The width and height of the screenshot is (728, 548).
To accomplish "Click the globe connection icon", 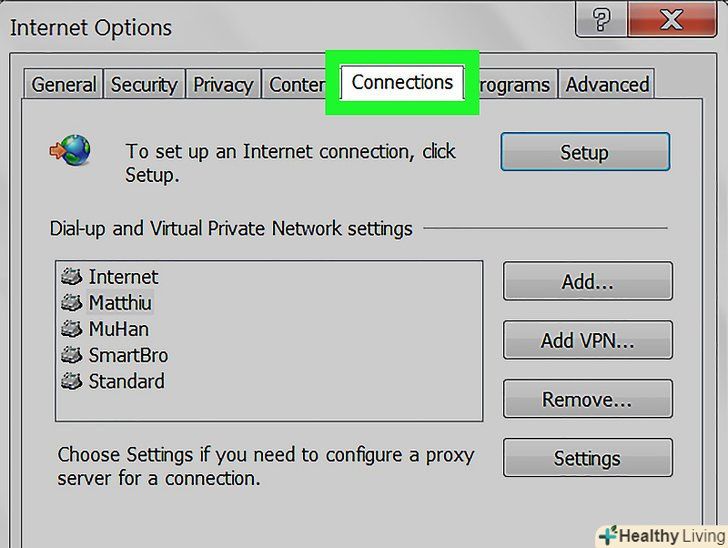I will tap(71, 151).
